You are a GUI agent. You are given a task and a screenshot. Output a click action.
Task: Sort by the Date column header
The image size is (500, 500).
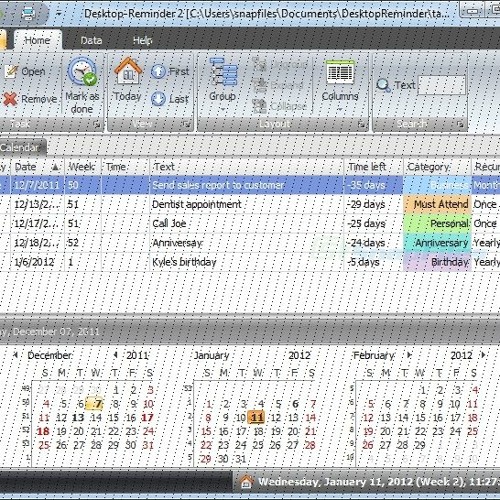tap(37, 167)
